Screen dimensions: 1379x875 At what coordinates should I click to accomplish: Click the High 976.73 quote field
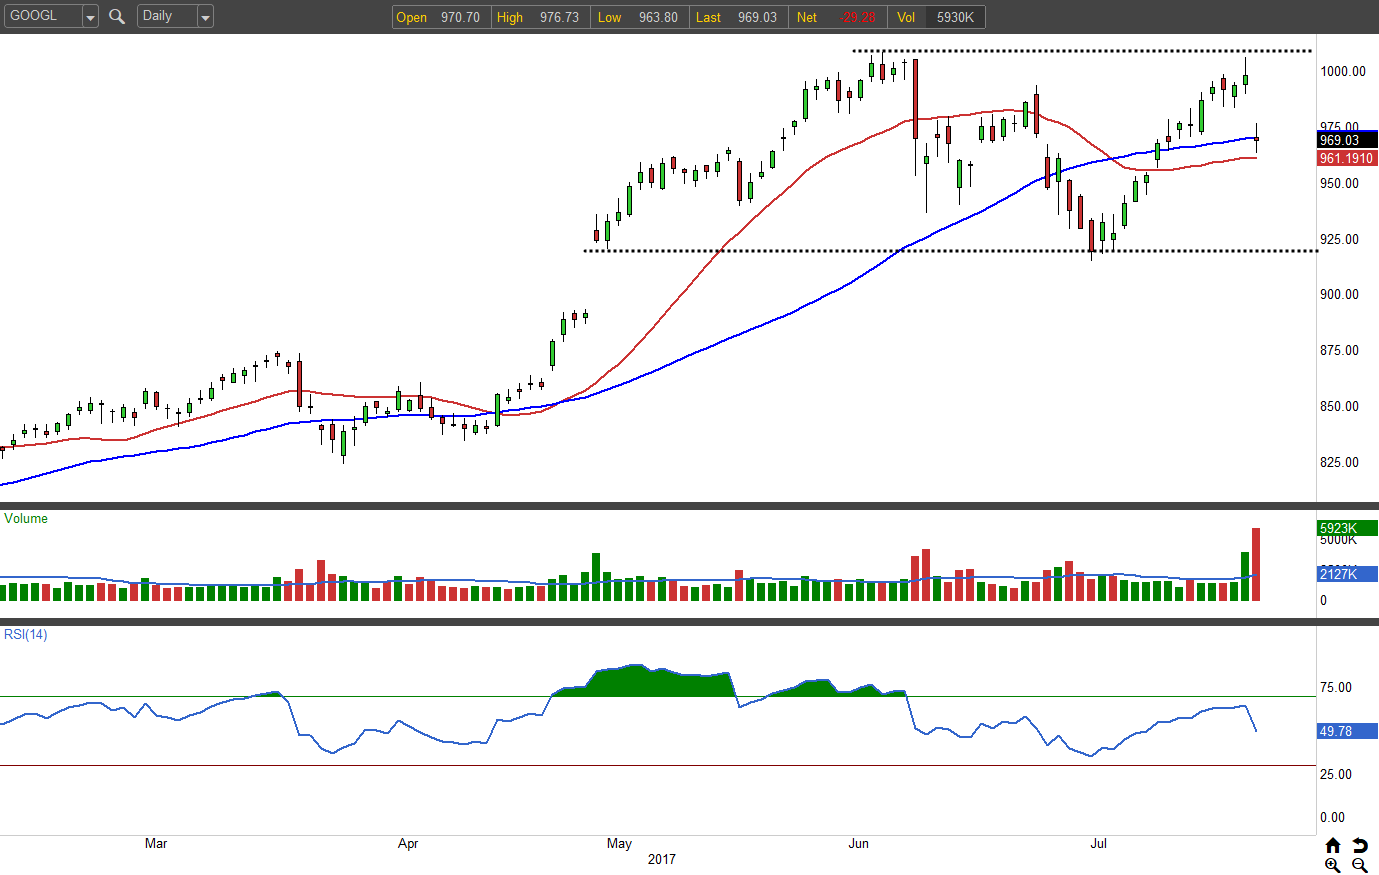click(x=539, y=17)
